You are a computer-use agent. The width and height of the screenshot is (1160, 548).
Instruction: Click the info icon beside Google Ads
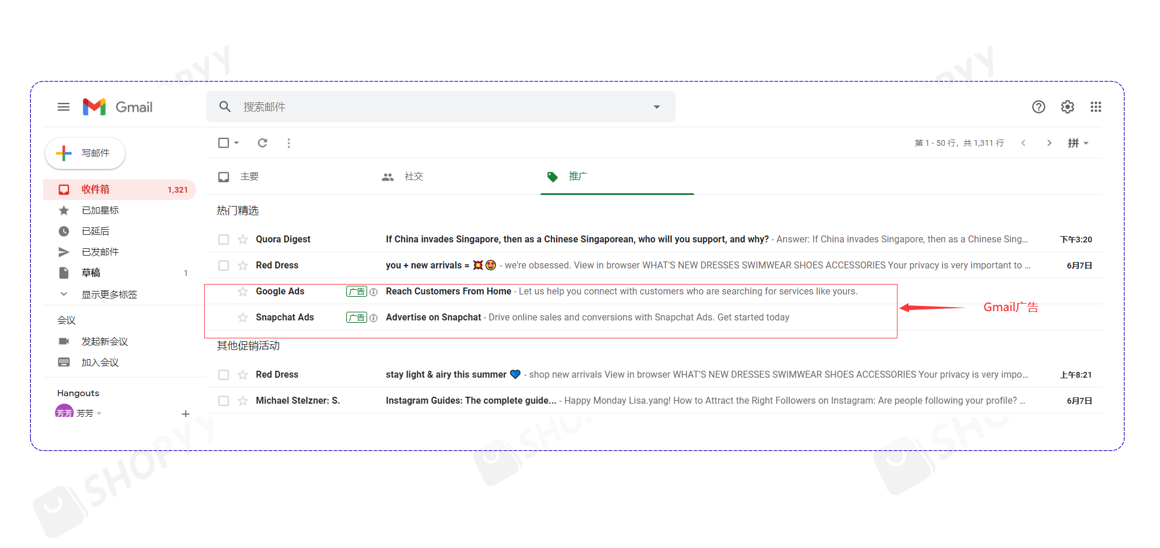tap(374, 292)
